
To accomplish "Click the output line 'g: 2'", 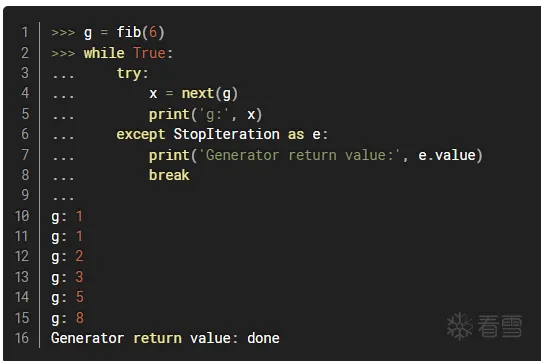I will click(67, 256).
